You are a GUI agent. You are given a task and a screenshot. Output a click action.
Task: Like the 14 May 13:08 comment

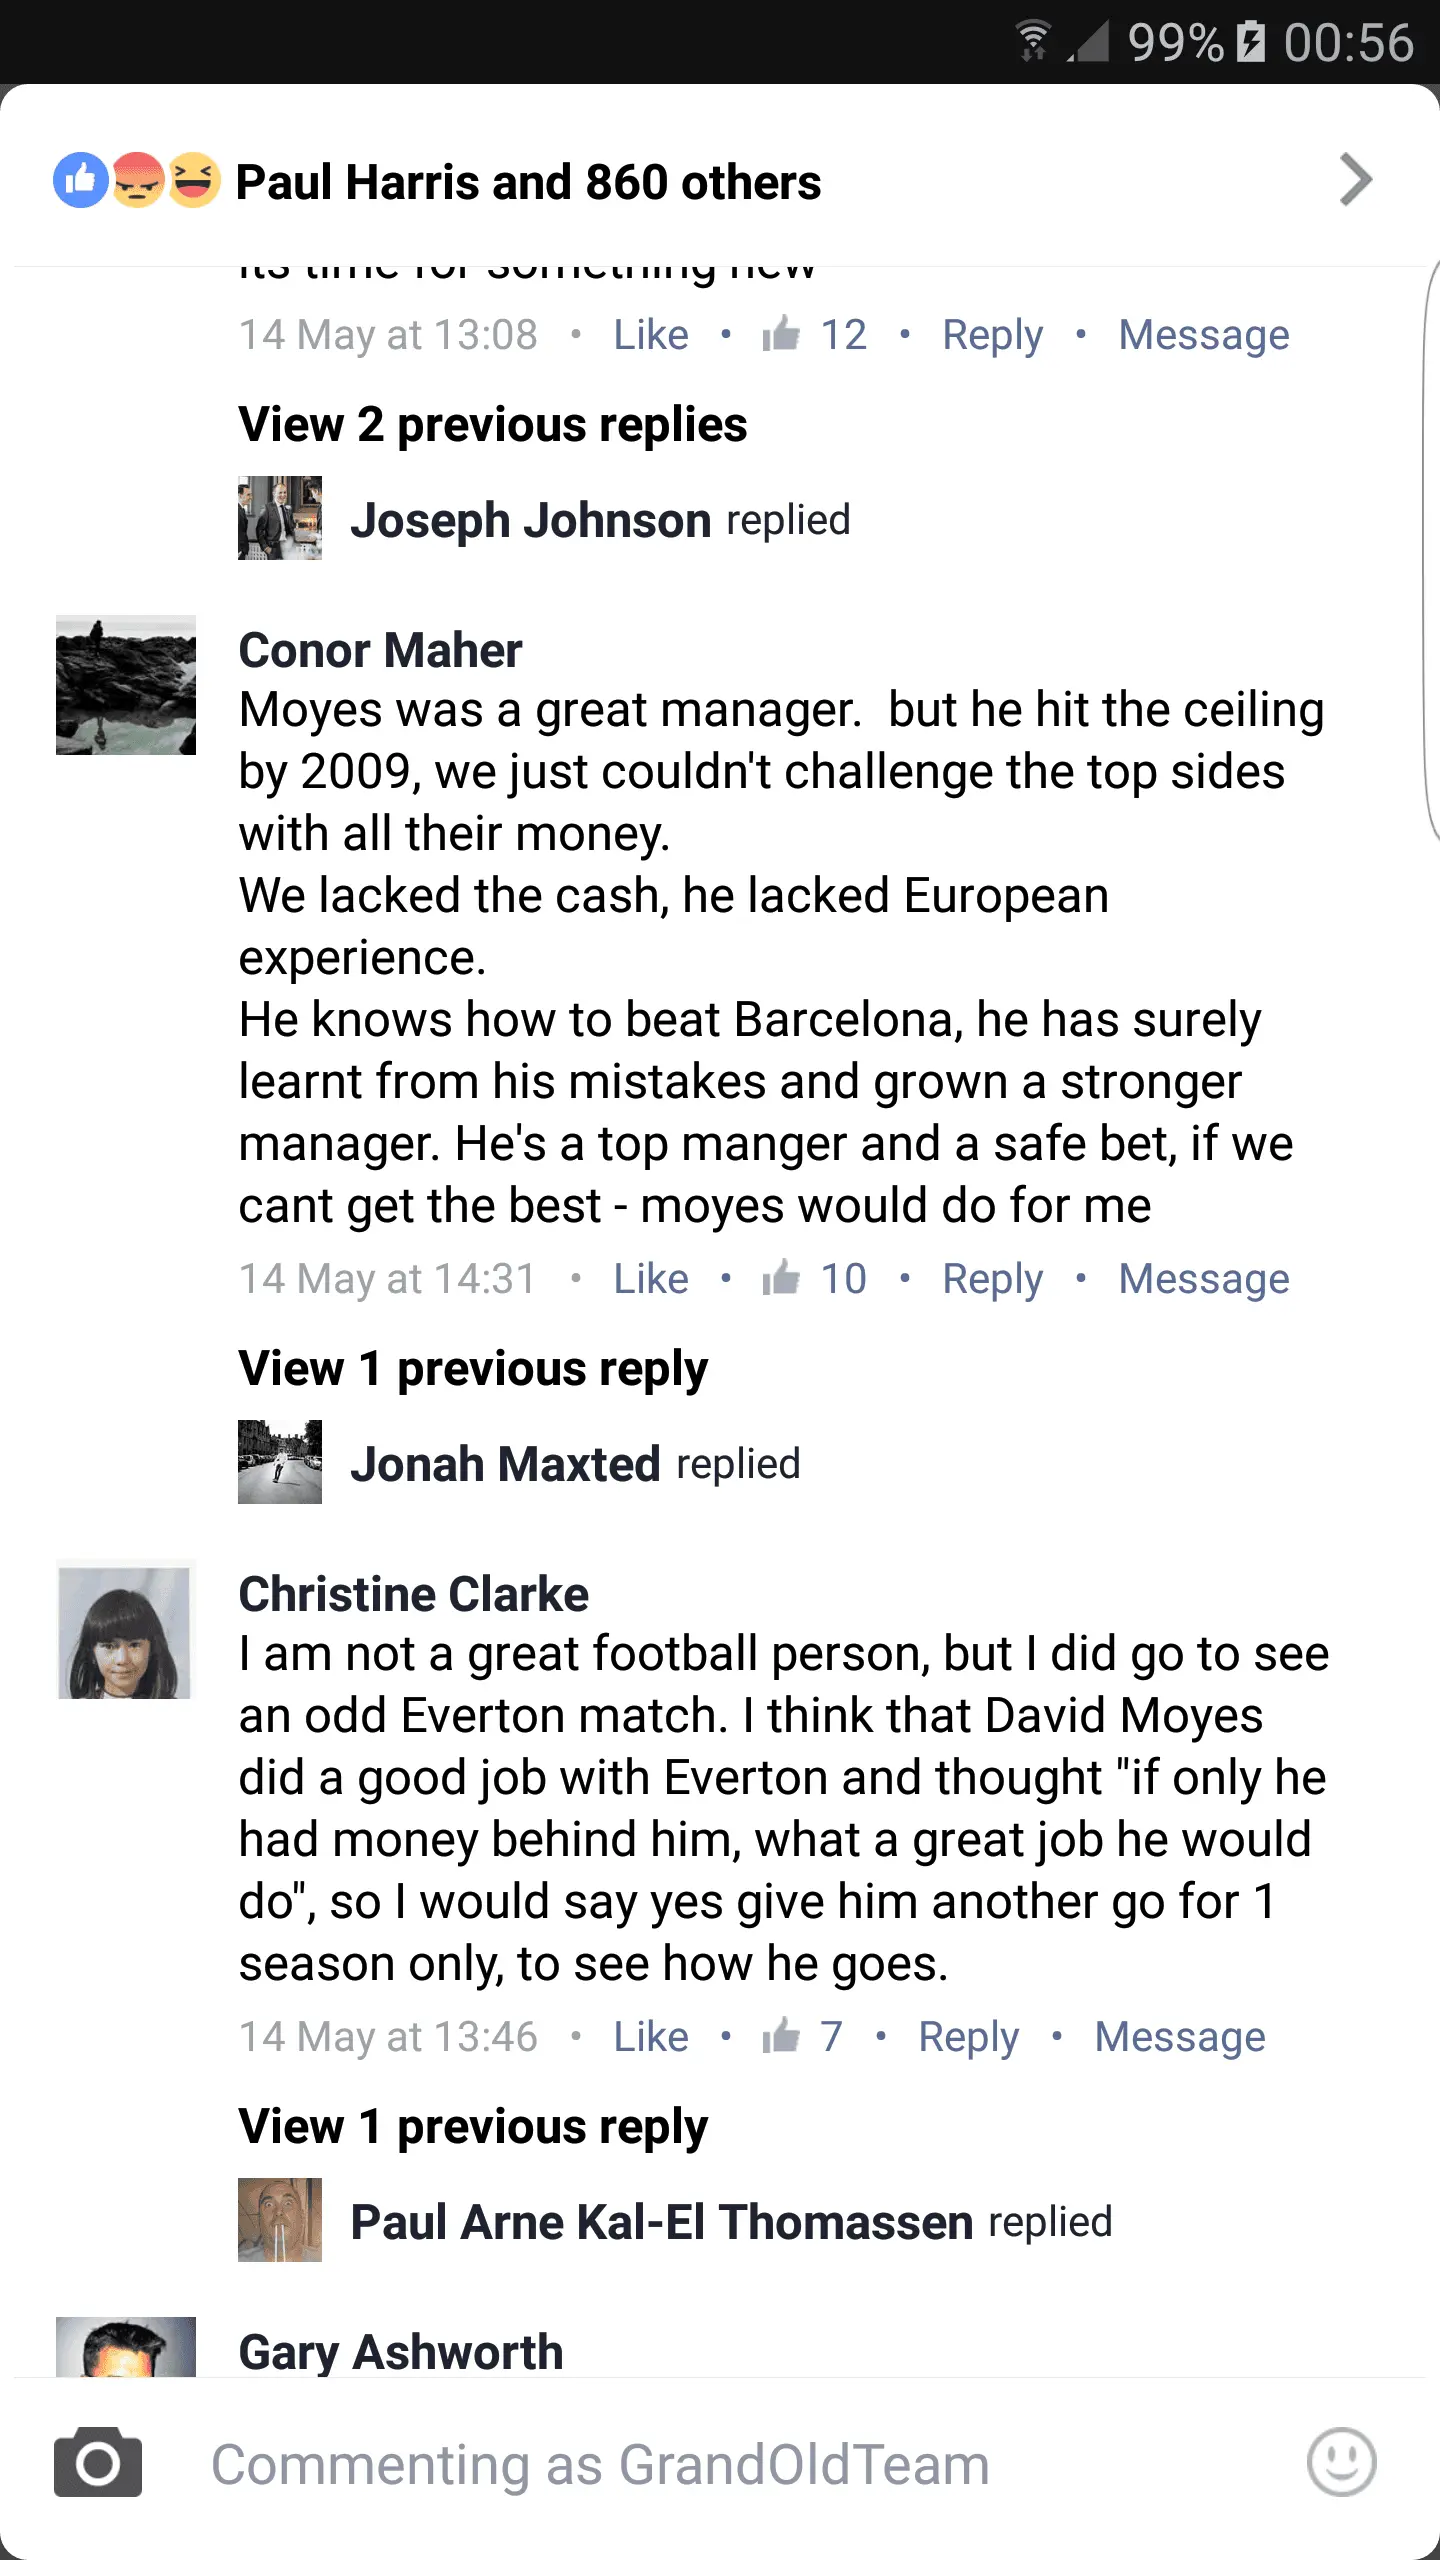pyautogui.click(x=651, y=335)
